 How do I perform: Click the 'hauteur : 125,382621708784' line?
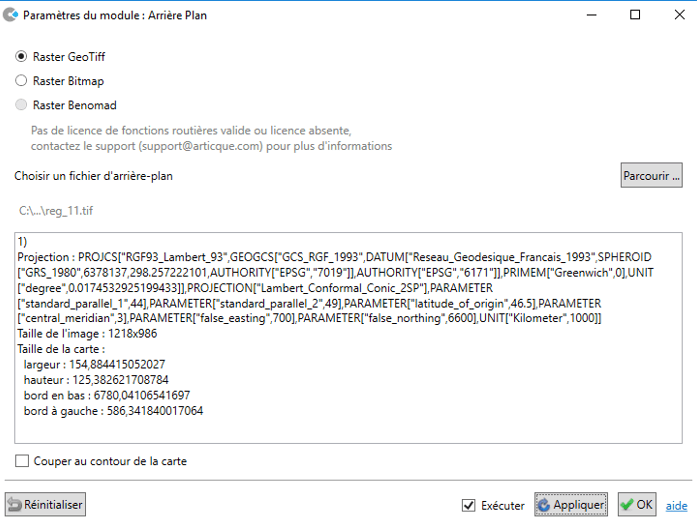pyautogui.click(x=96, y=380)
